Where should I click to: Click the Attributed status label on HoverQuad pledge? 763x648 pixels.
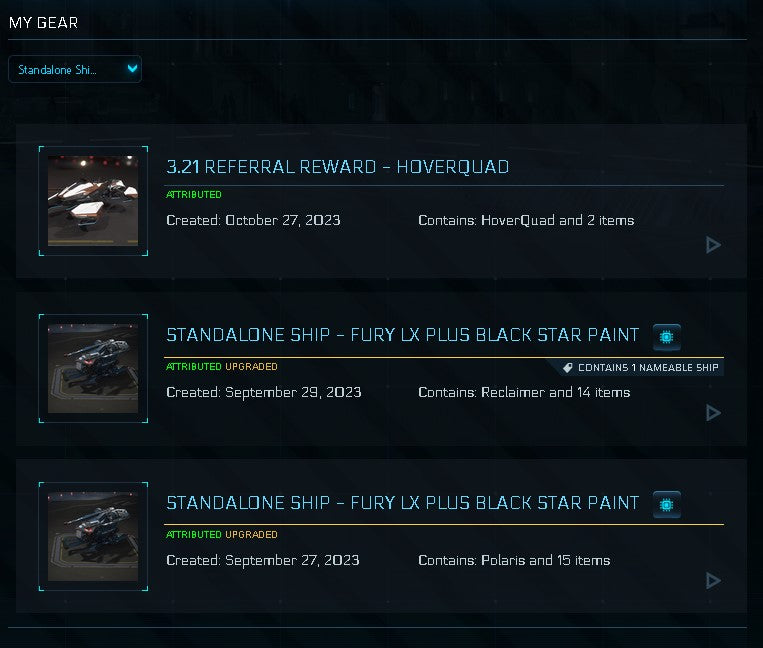point(194,195)
